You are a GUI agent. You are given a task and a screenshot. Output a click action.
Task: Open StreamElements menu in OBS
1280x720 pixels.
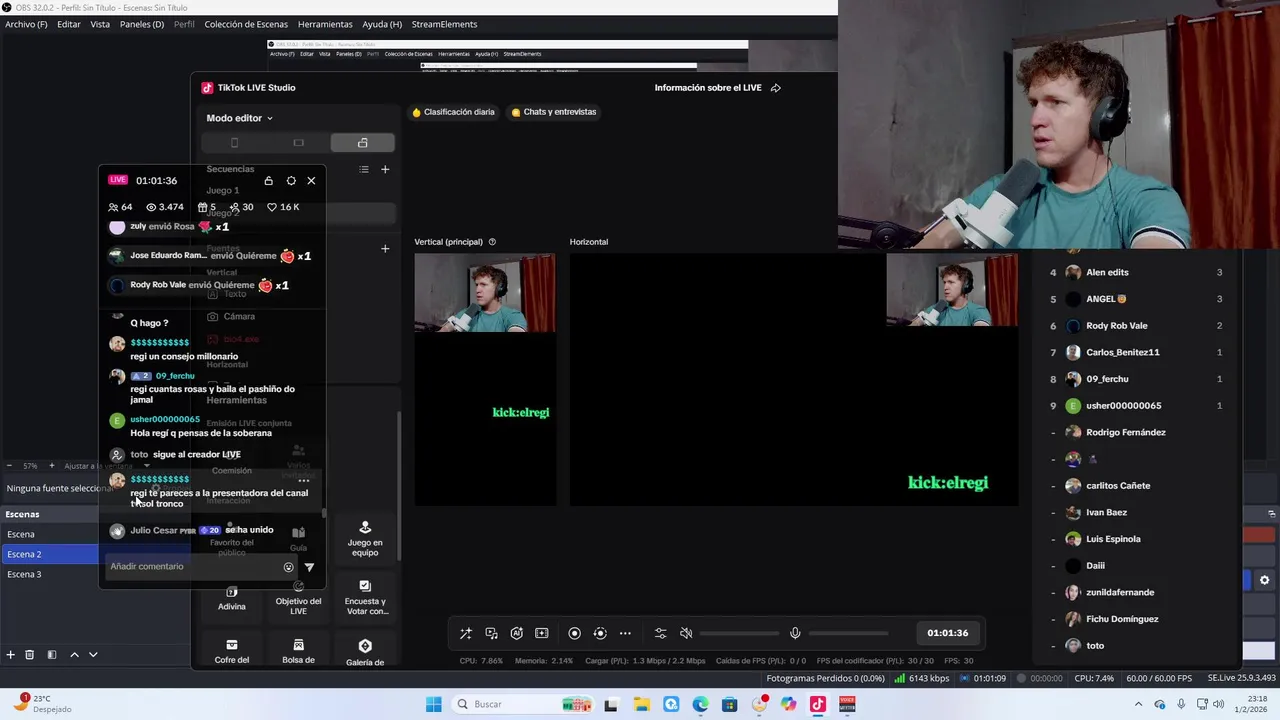coord(444,24)
